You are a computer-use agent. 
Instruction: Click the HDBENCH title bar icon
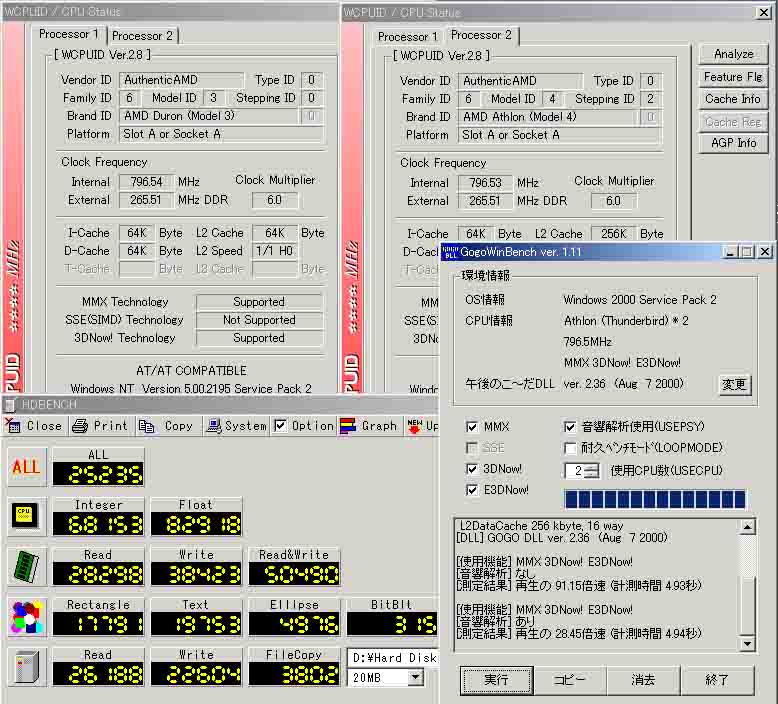[x=10, y=405]
